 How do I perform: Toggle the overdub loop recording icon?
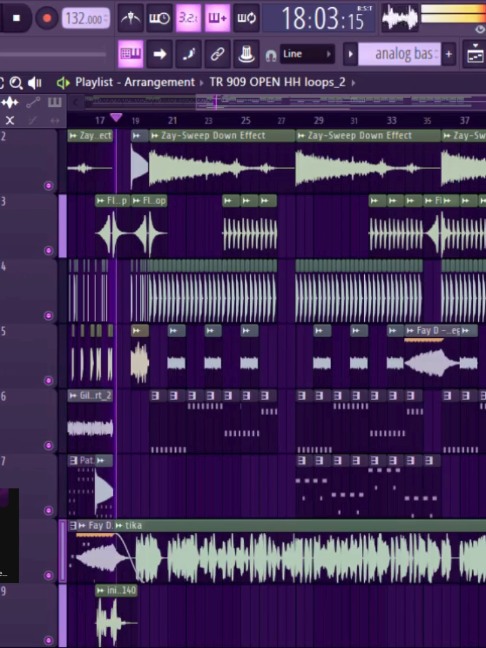tap(246, 18)
